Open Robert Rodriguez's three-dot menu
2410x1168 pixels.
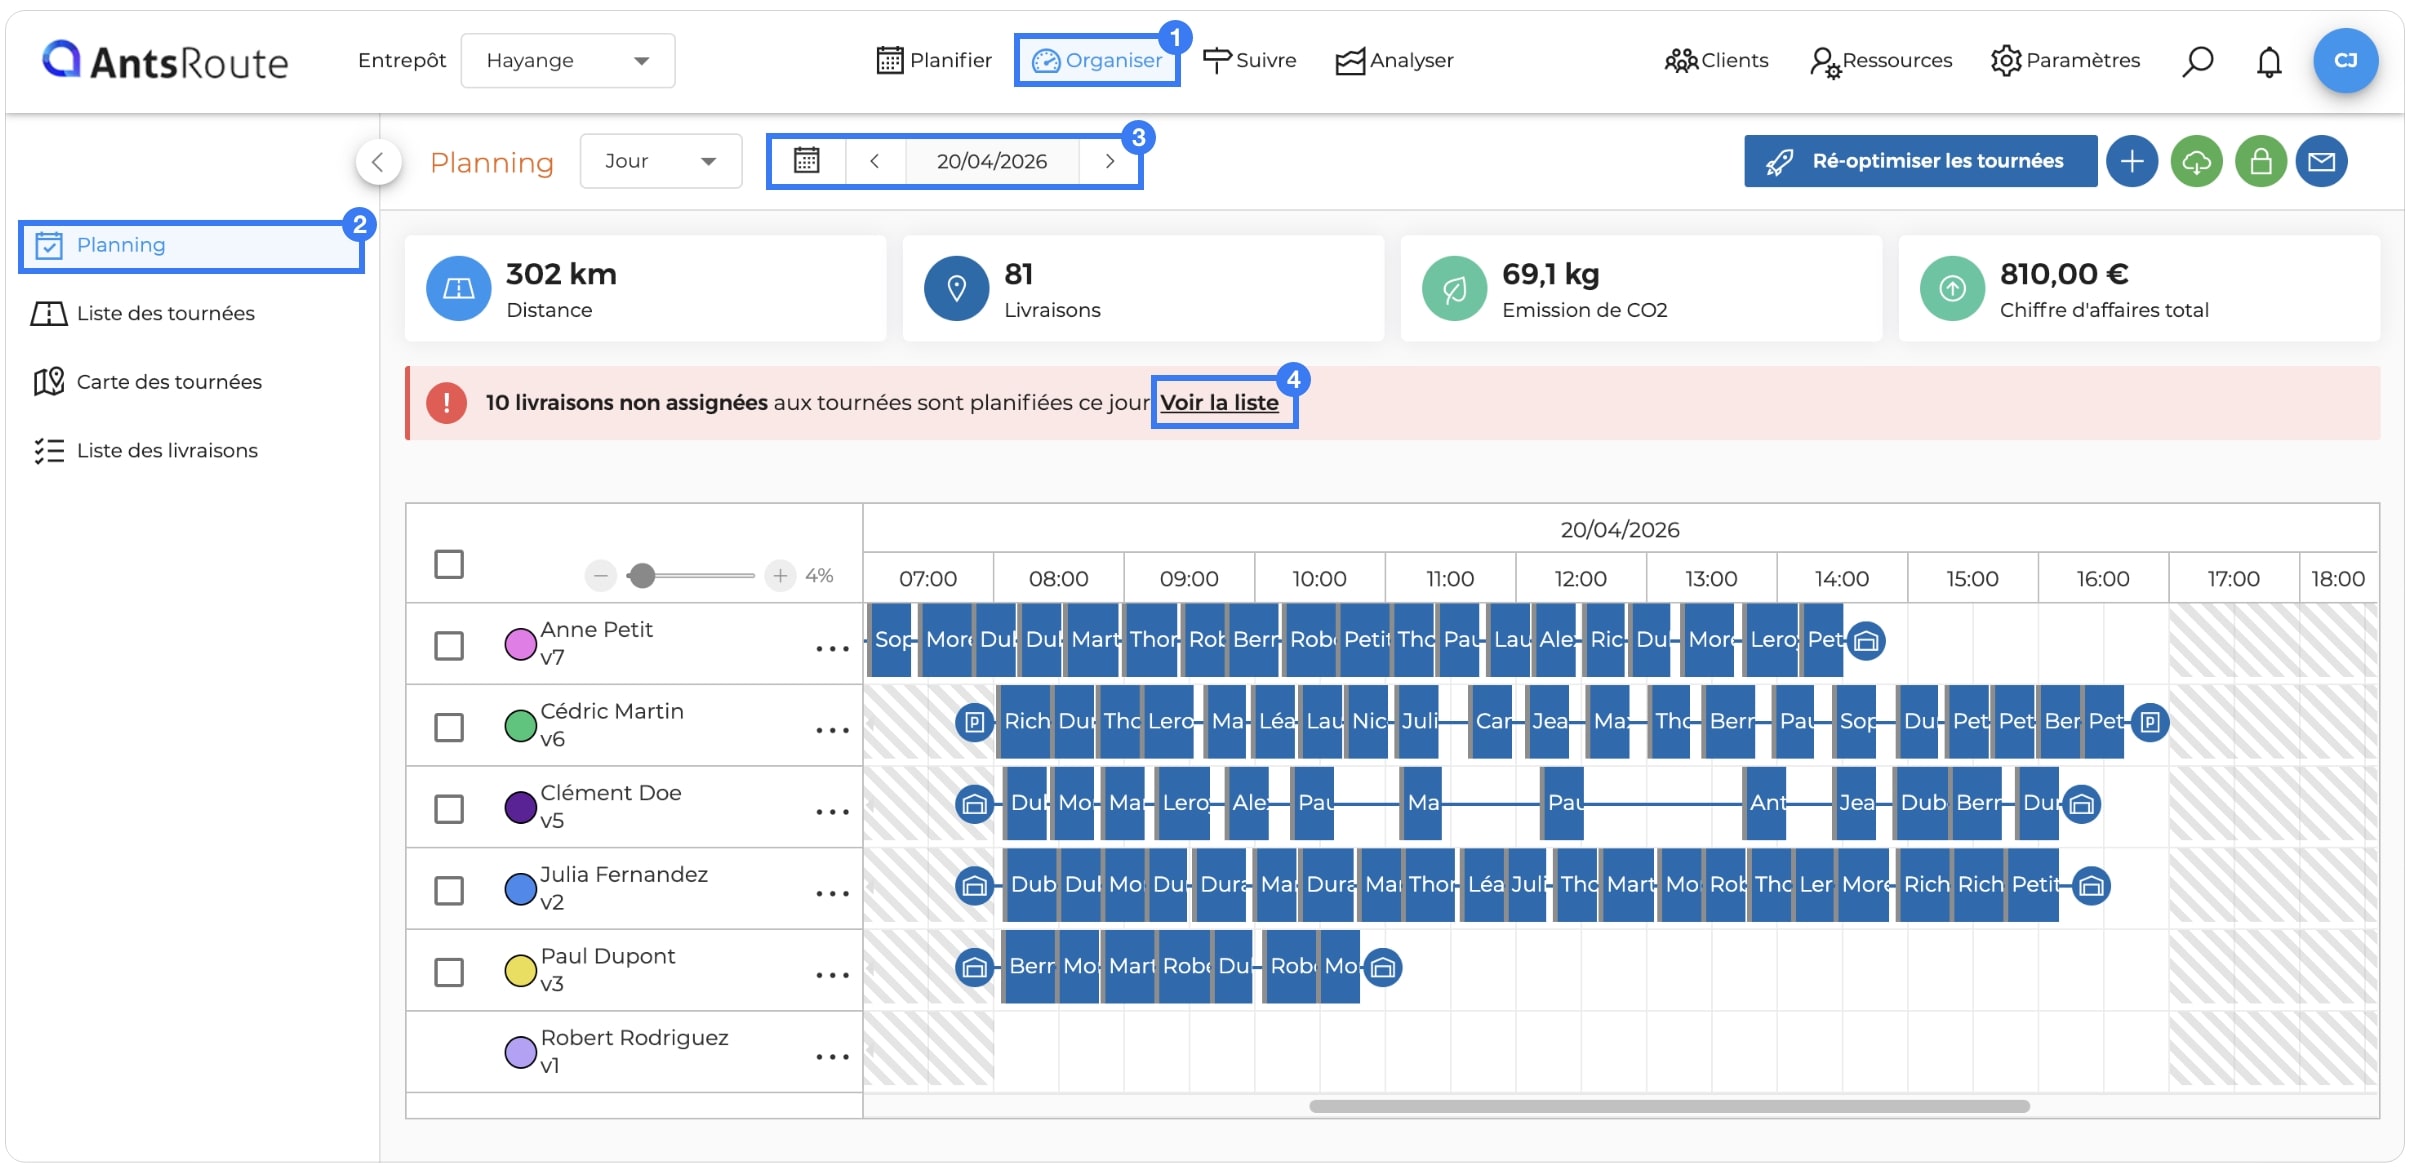point(832,1057)
